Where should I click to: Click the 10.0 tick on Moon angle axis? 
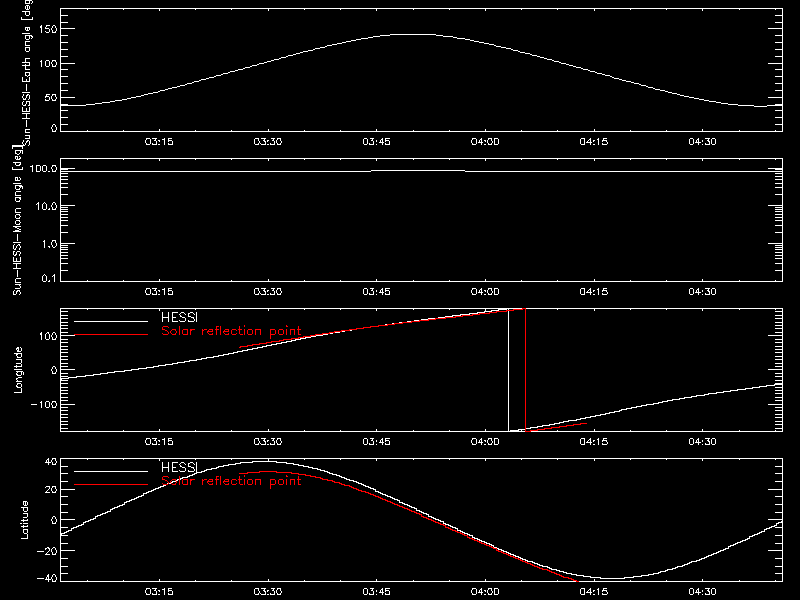[x=46, y=206]
